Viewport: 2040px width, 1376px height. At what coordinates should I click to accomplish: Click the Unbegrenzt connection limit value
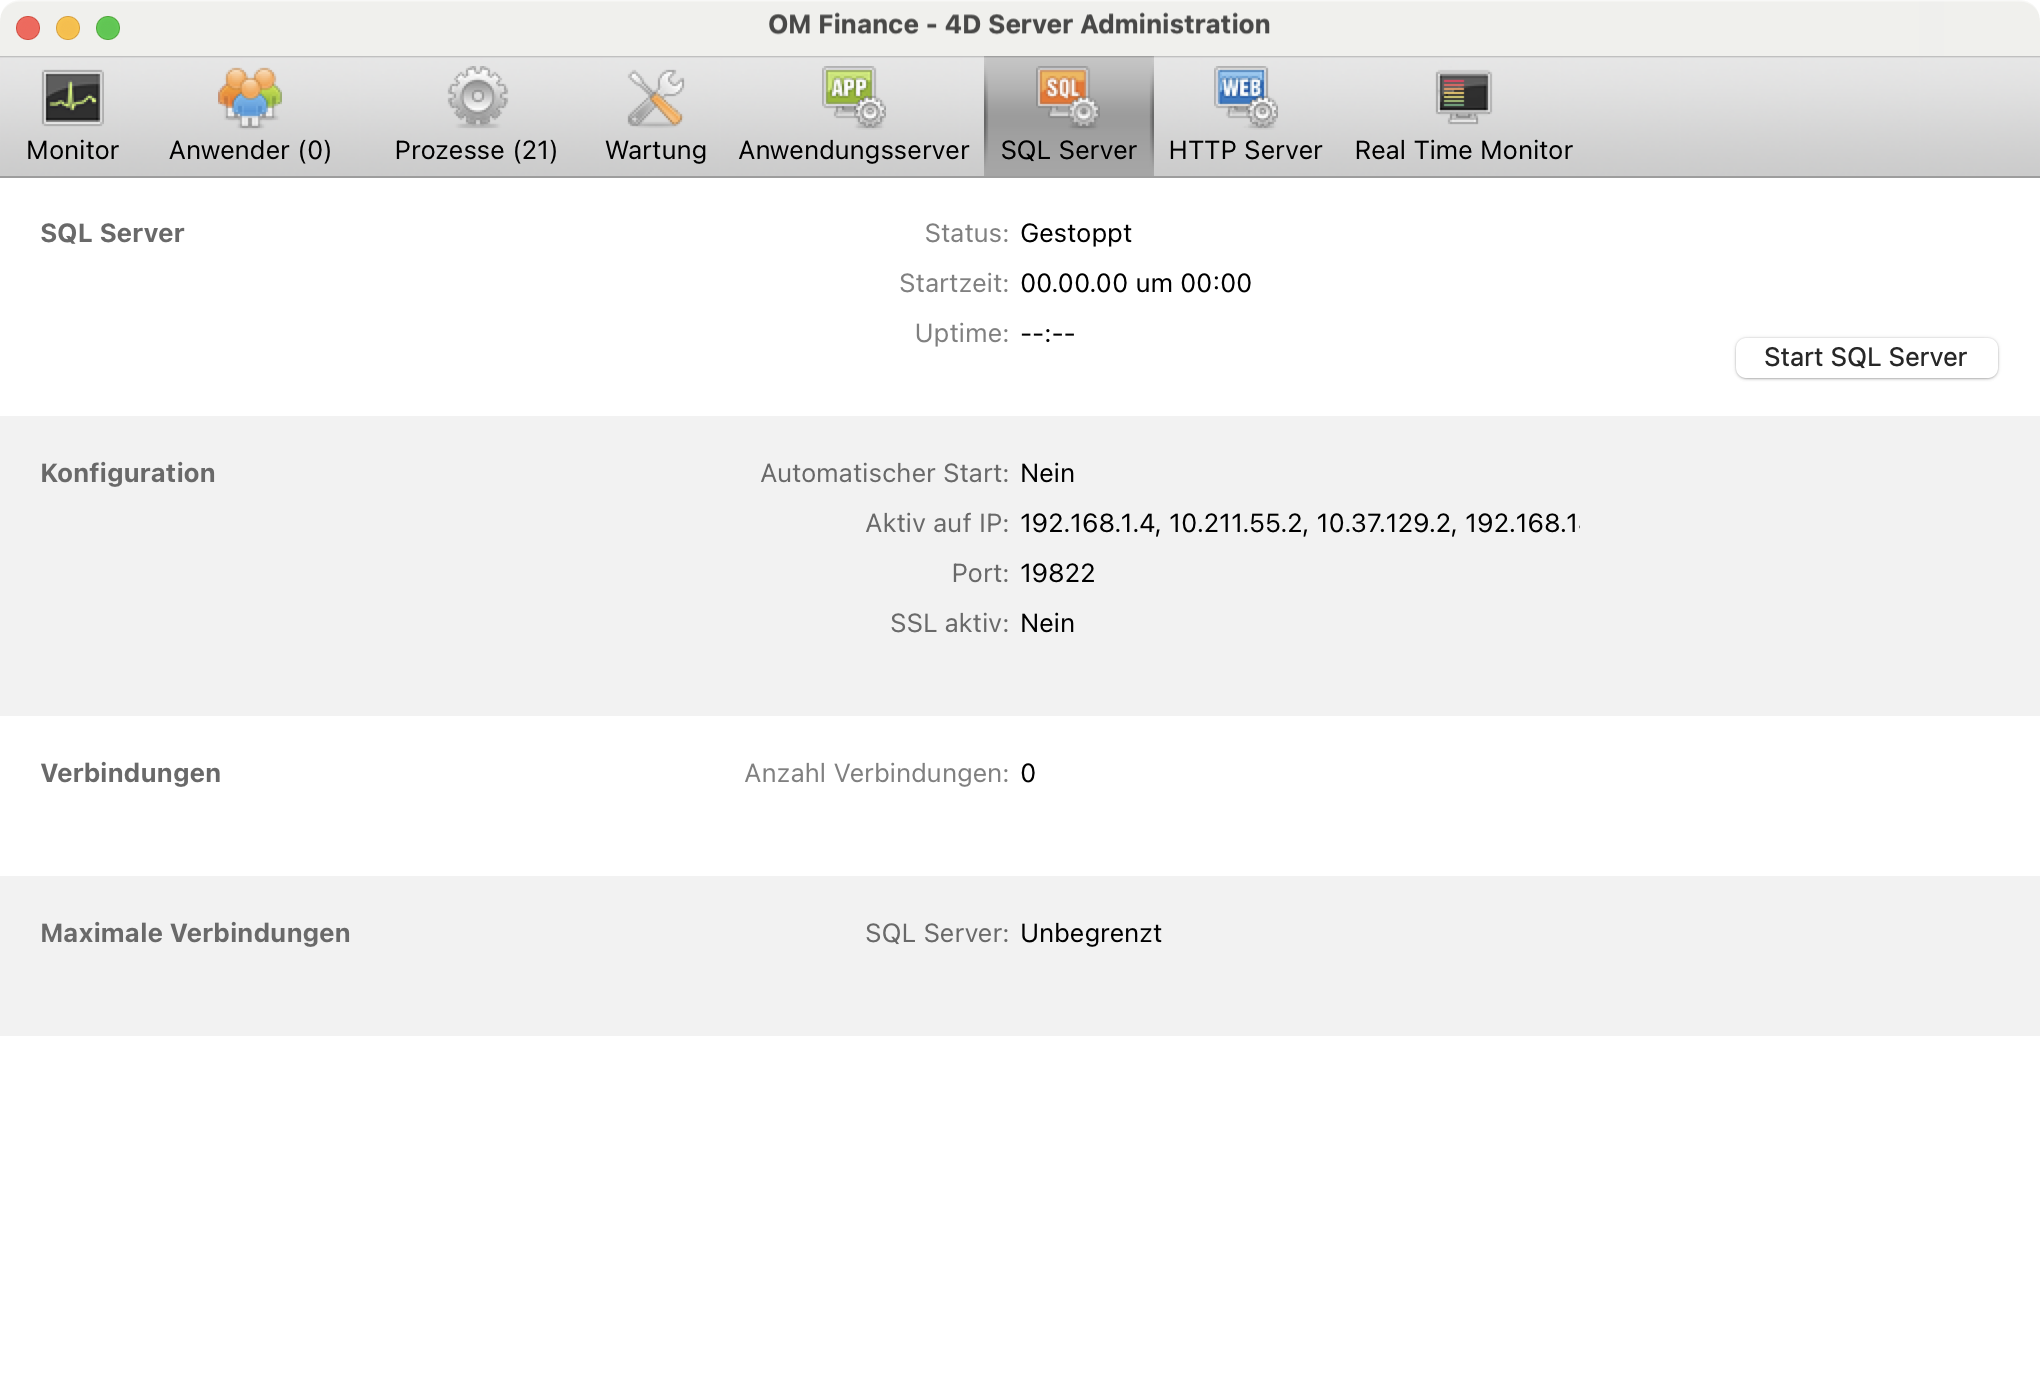(1091, 934)
